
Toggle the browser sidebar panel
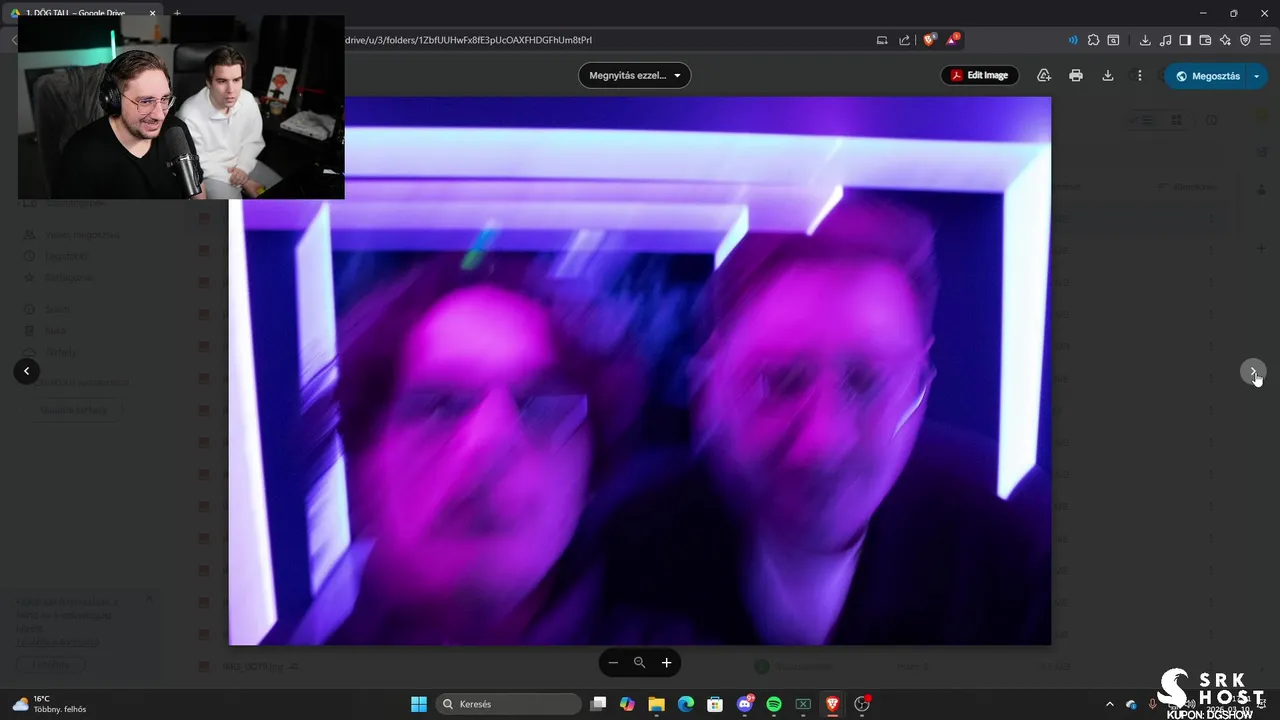[x=1185, y=40]
